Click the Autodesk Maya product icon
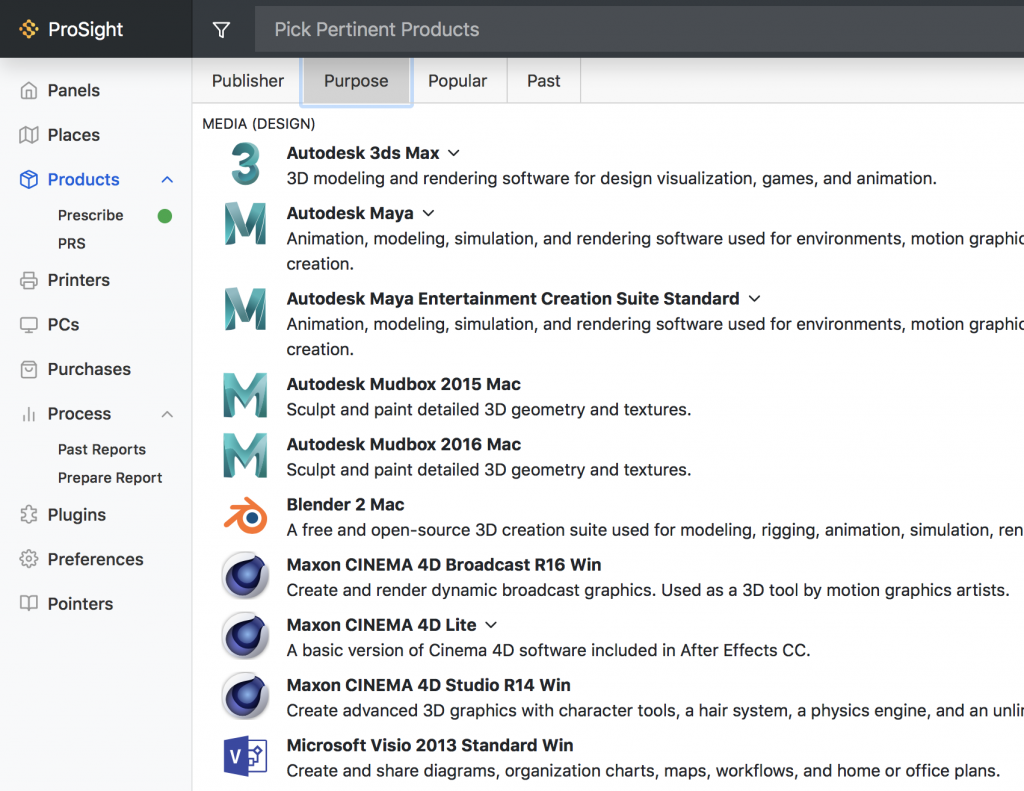1024x791 pixels. coord(246,224)
